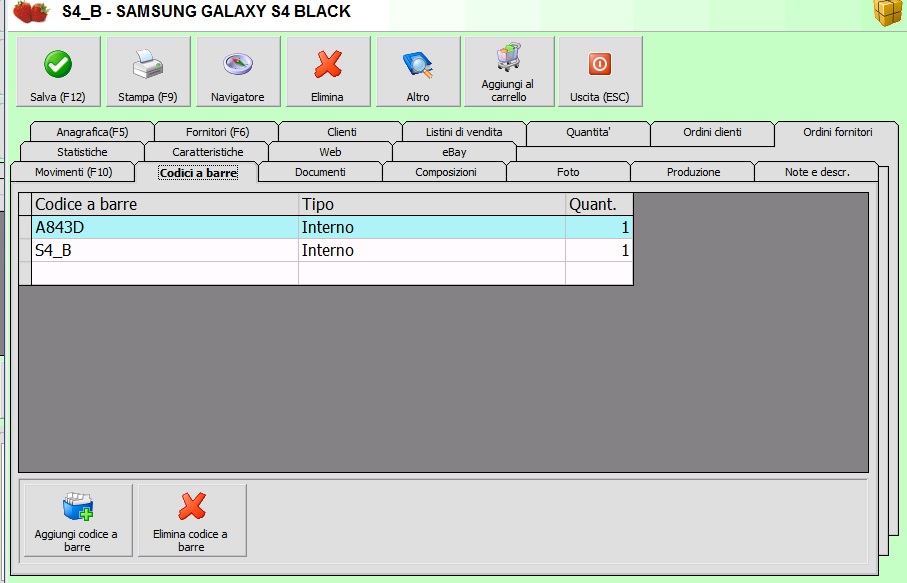This screenshot has height=583, width=907.
Task: Click Elimina codice a barre button
Action: [x=192, y=521]
